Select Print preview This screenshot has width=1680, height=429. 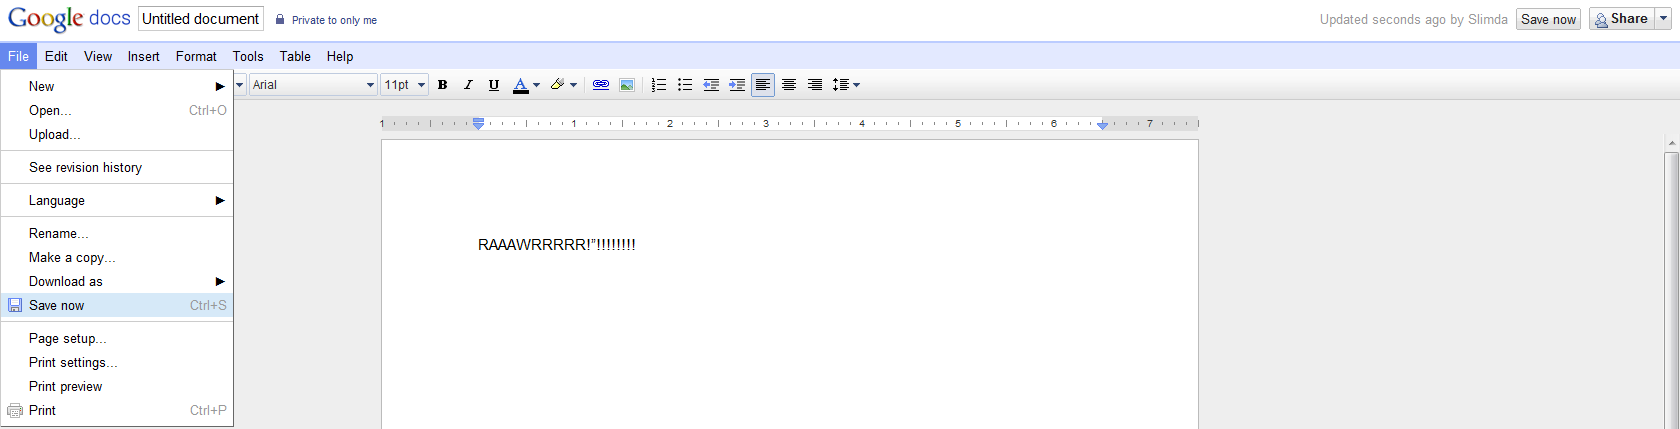click(x=117, y=386)
